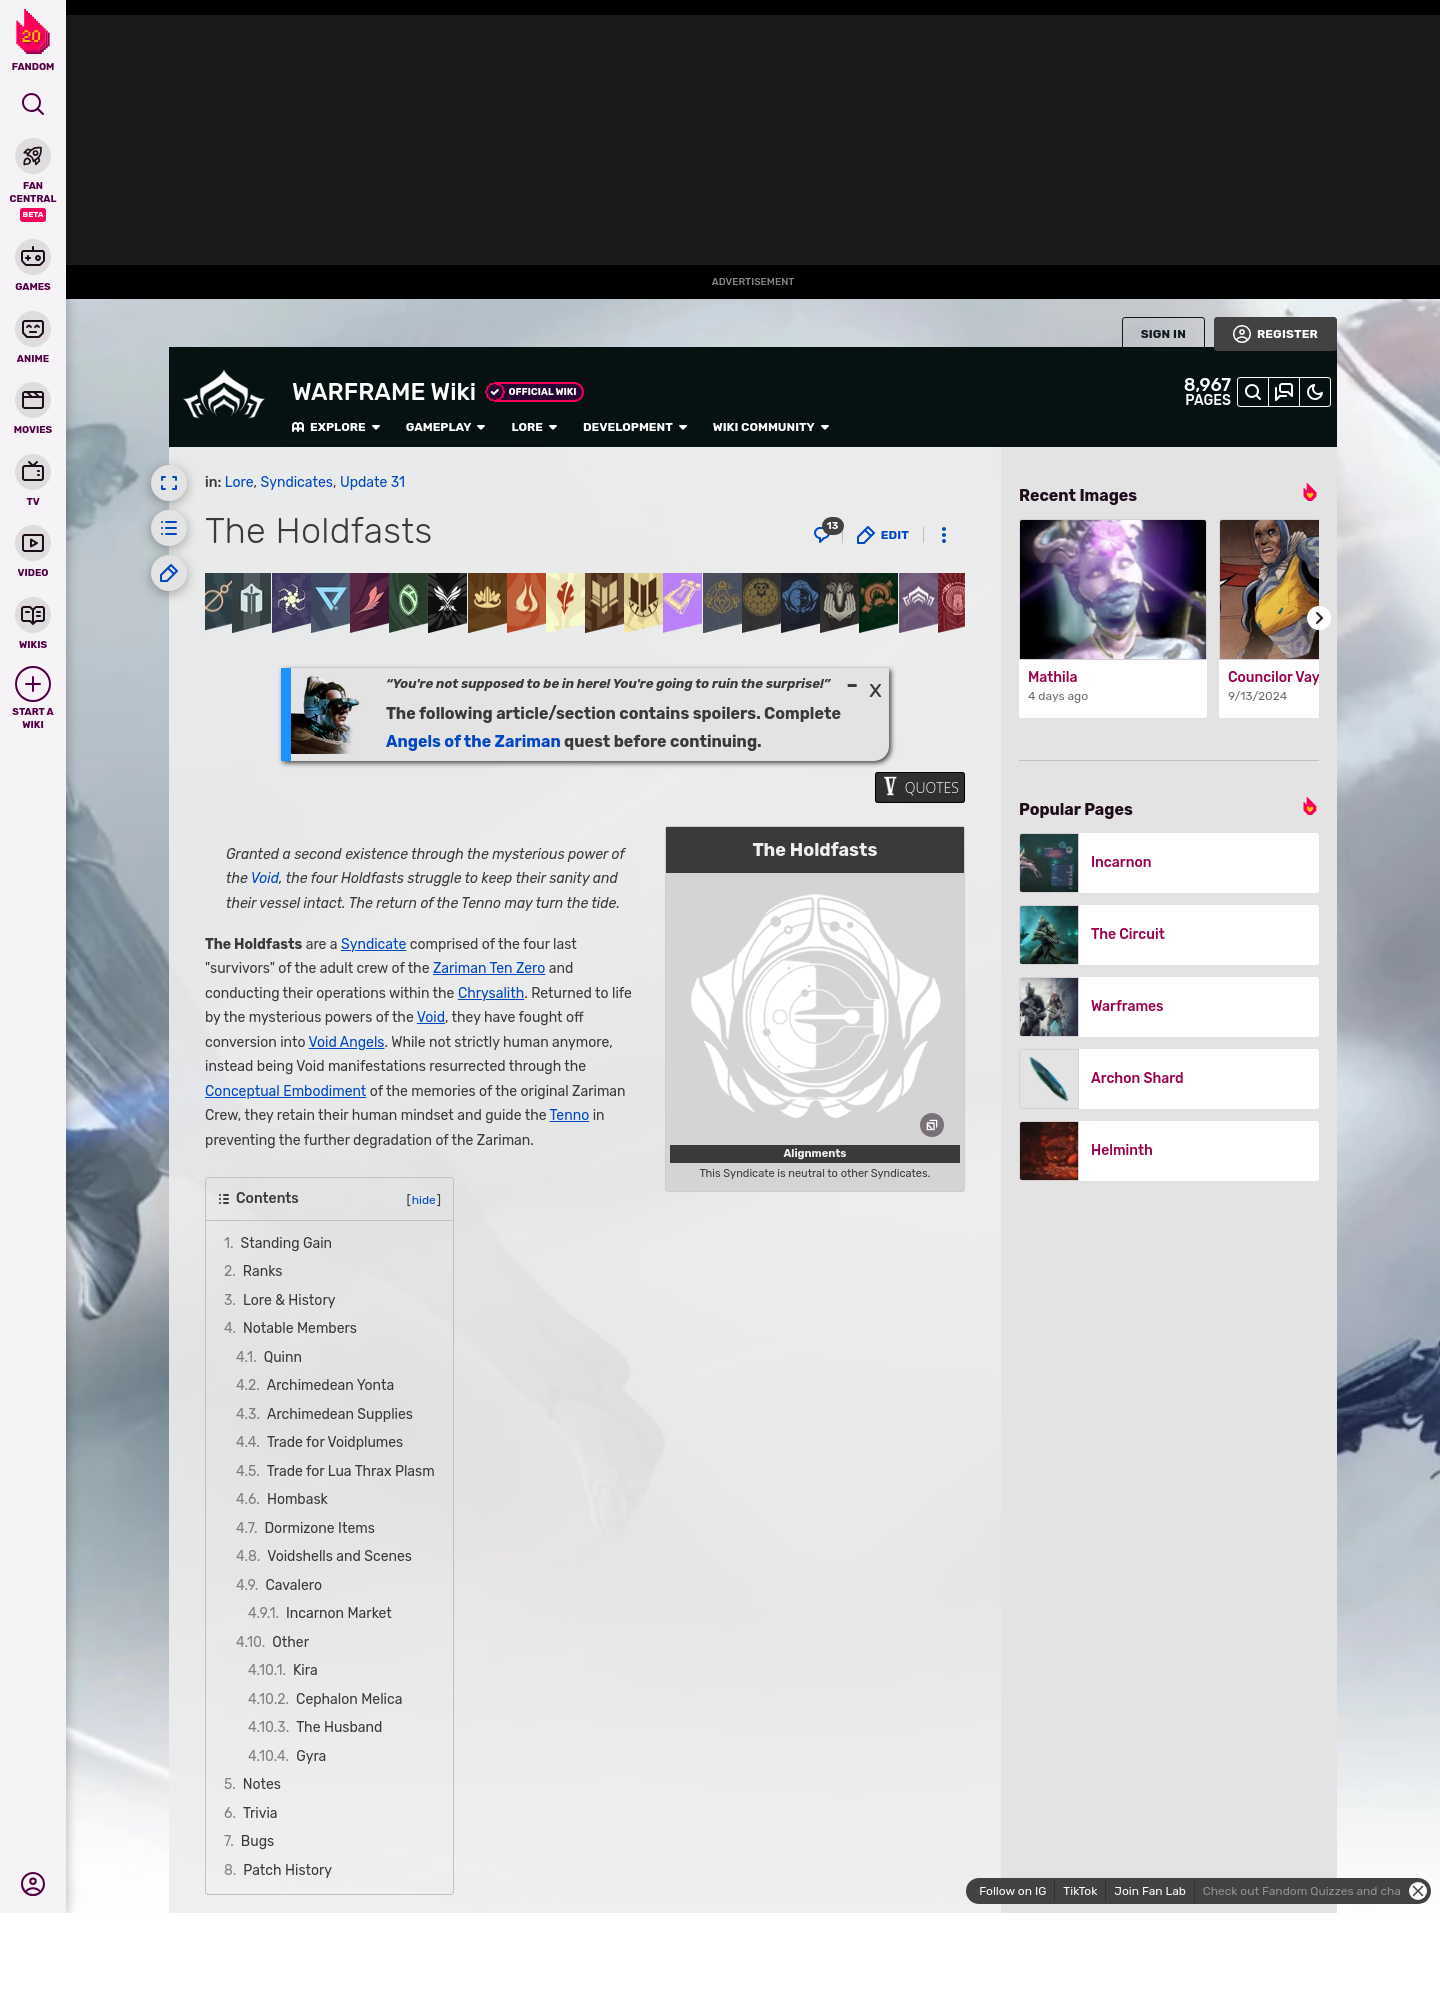Jump to Standing Gain section
The image size is (1440, 2000).
click(x=286, y=1243)
